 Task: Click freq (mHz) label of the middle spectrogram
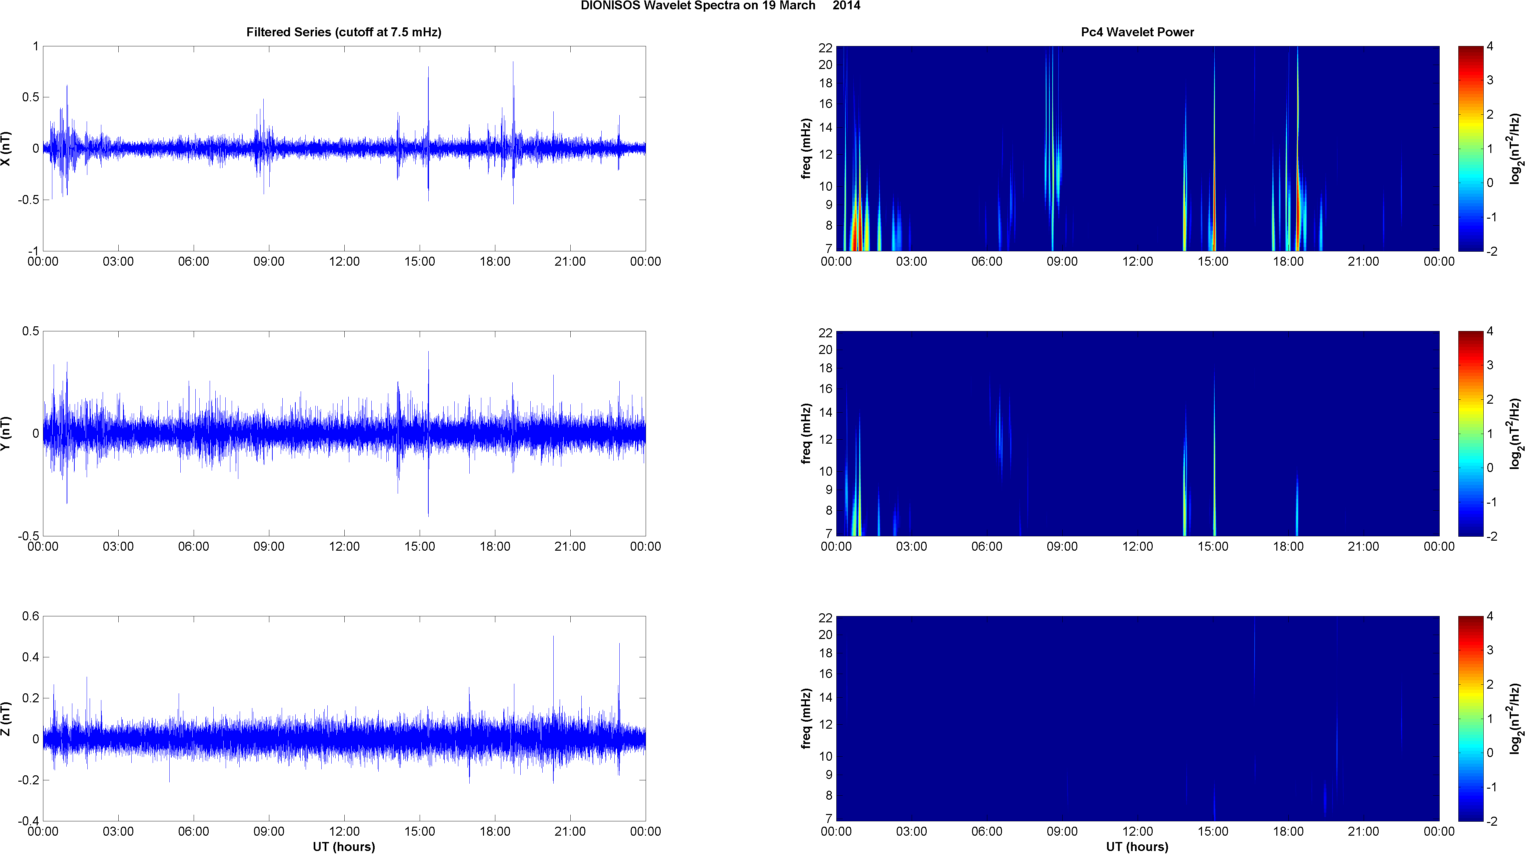(x=806, y=433)
